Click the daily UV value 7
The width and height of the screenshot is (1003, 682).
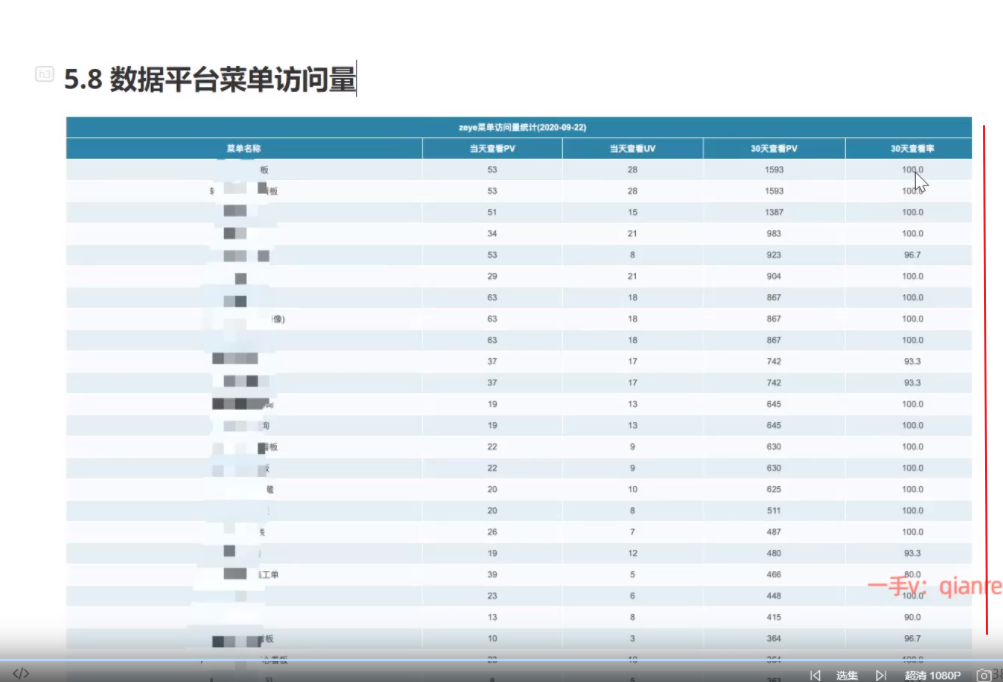(x=632, y=532)
